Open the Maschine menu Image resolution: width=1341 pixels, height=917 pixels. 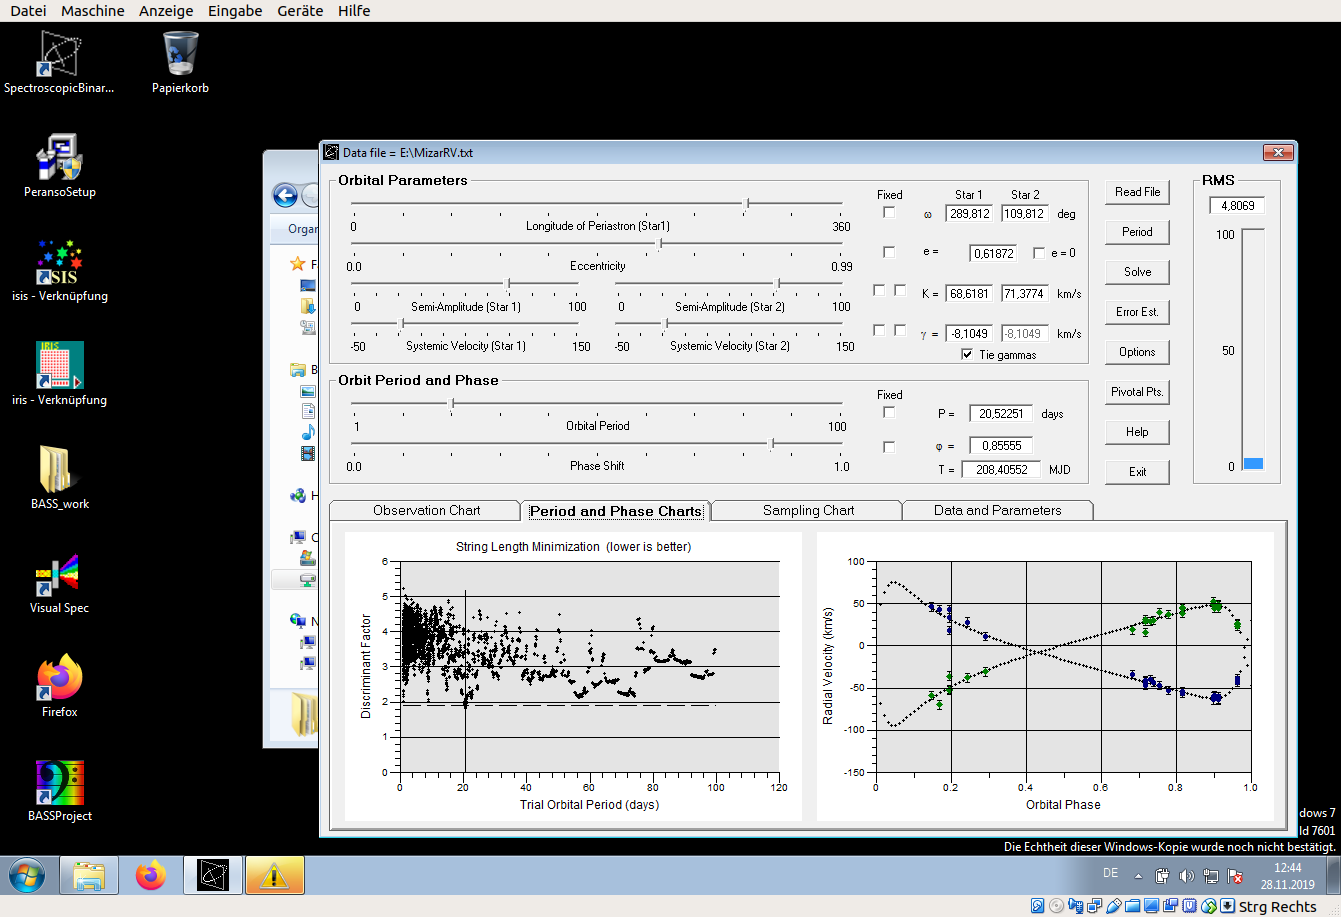point(93,11)
